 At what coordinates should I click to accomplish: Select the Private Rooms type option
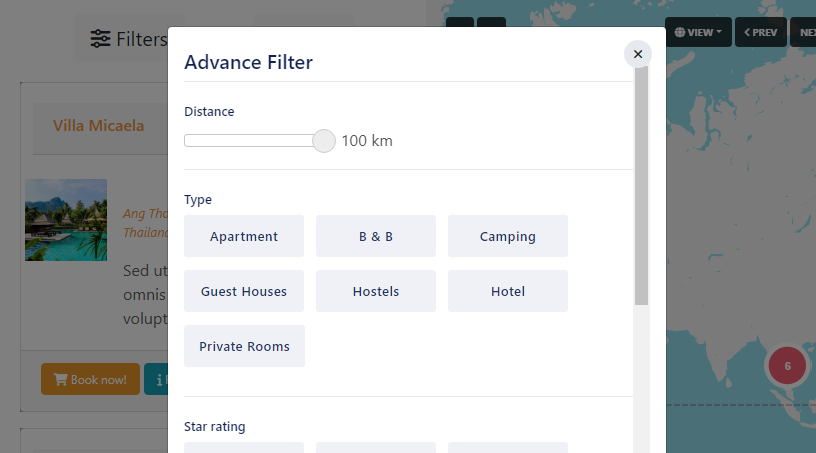click(x=244, y=346)
